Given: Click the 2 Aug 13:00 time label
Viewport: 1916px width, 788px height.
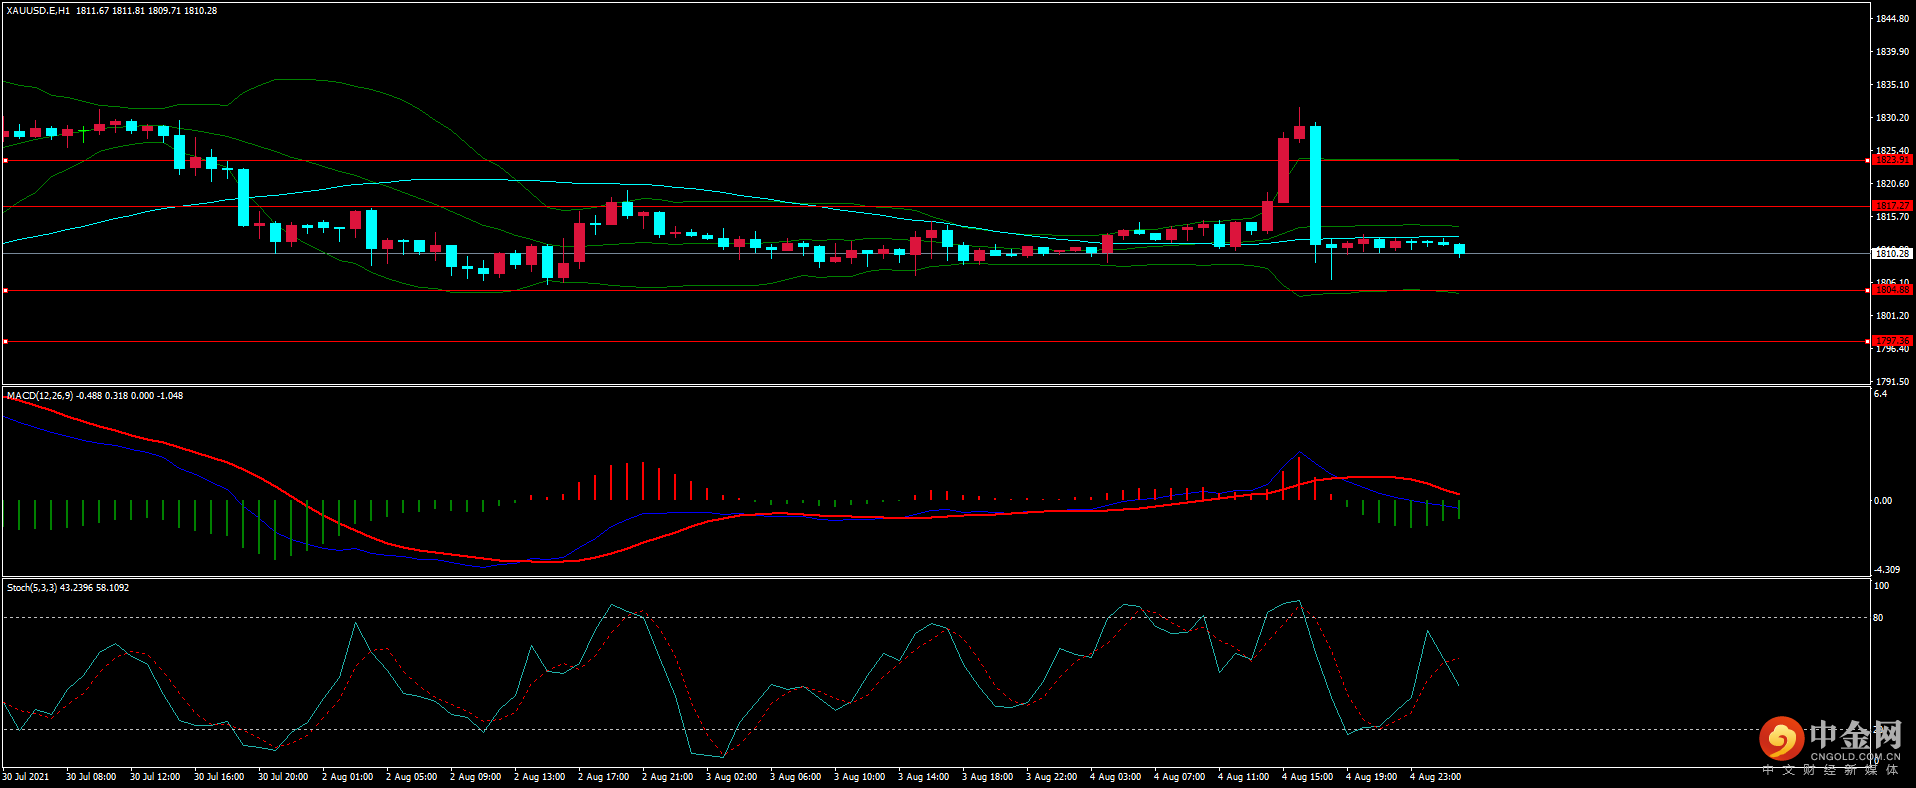Looking at the screenshot, I should point(539,777).
